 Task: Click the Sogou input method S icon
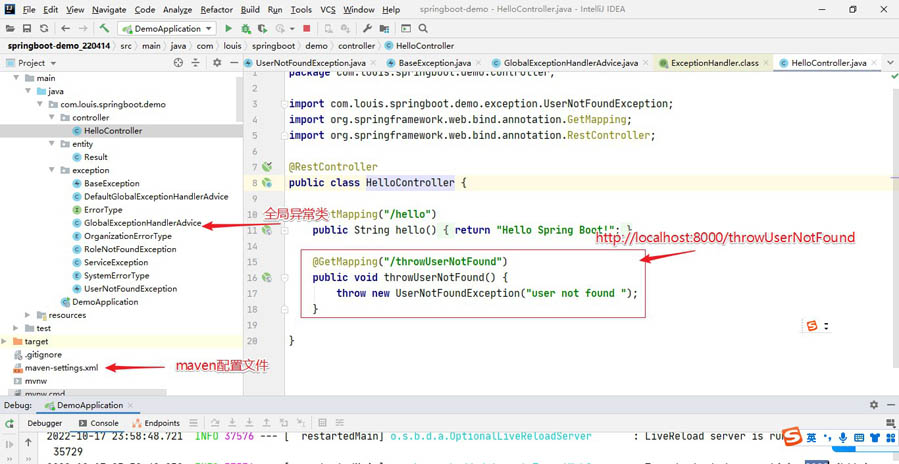coord(792,437)
